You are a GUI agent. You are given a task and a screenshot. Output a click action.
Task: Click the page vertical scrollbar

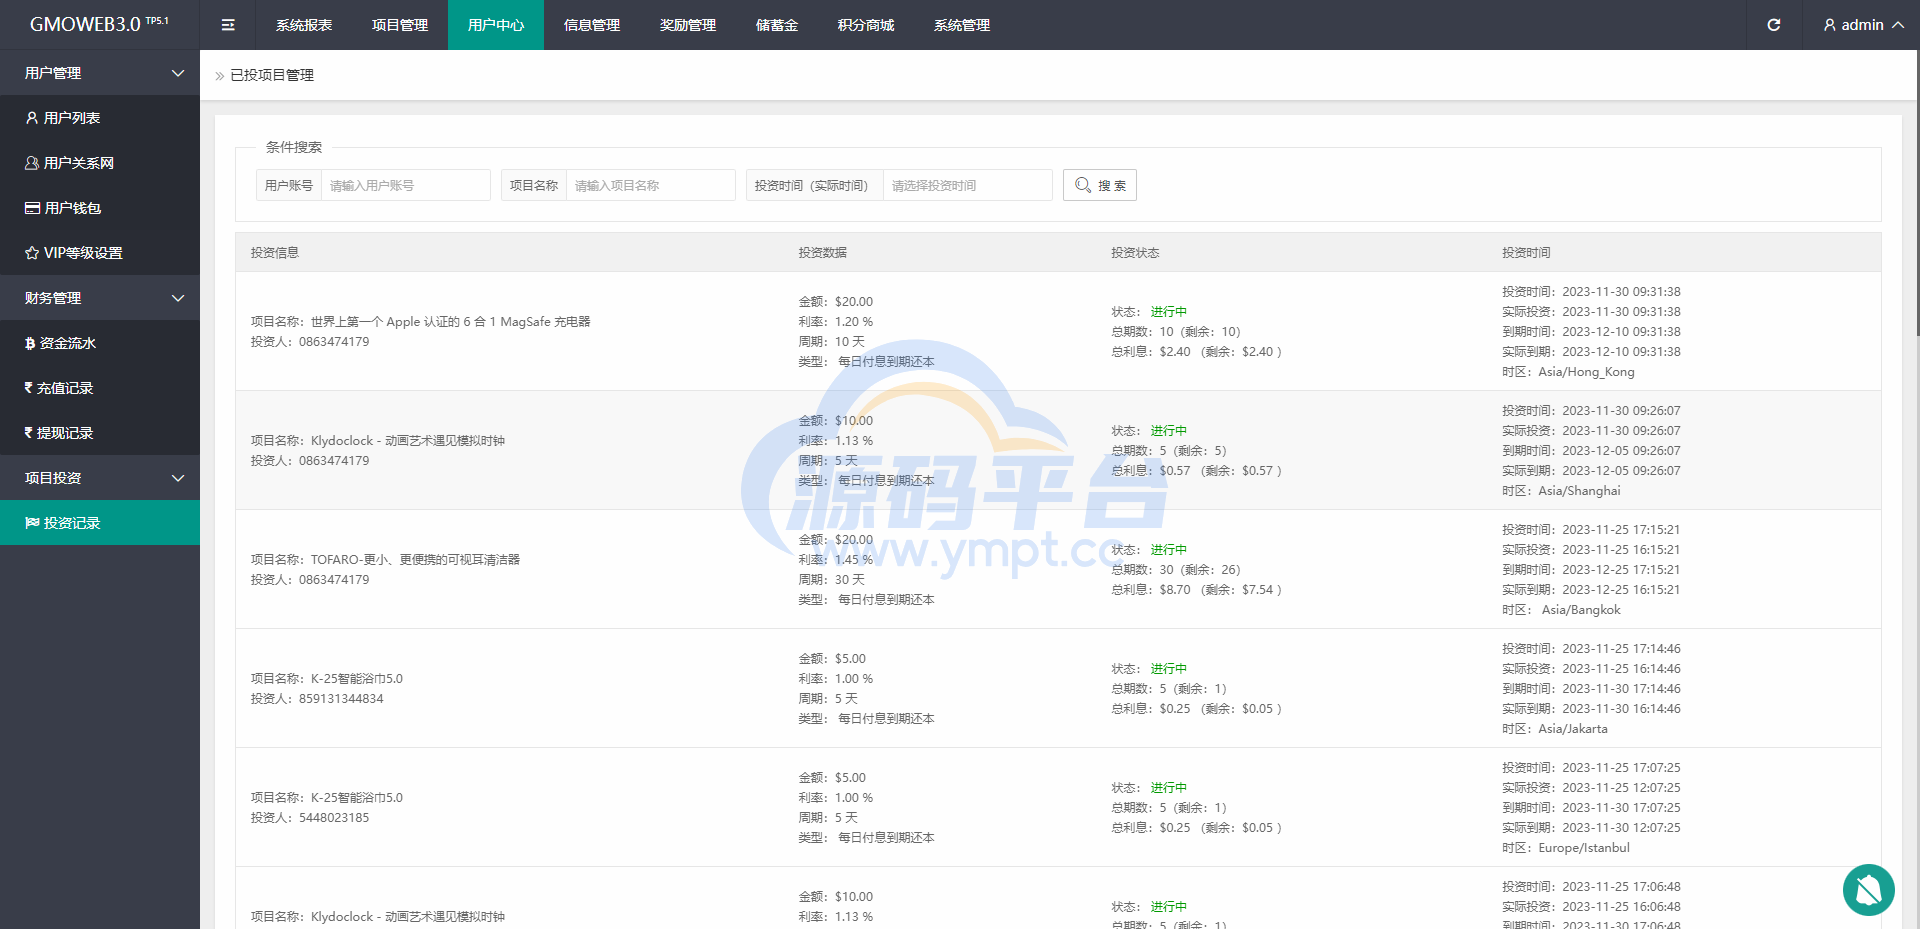point(1917,195)
